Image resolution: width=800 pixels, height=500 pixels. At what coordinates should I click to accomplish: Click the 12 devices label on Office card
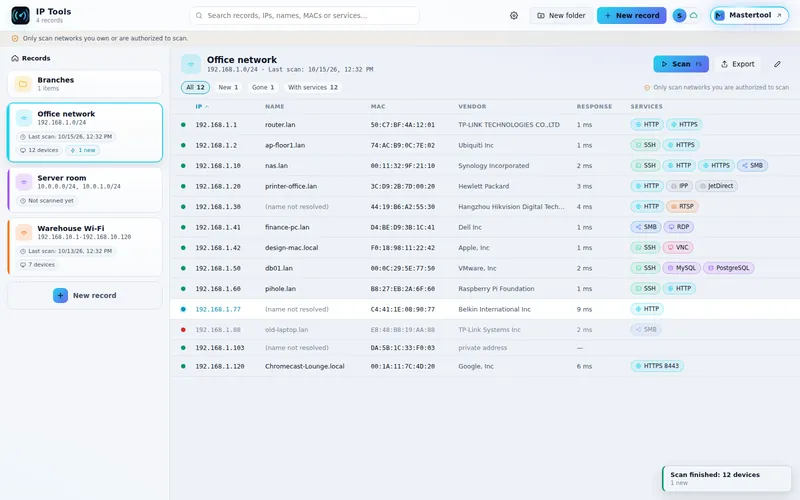pyautogui.click(x=39, y=150)
